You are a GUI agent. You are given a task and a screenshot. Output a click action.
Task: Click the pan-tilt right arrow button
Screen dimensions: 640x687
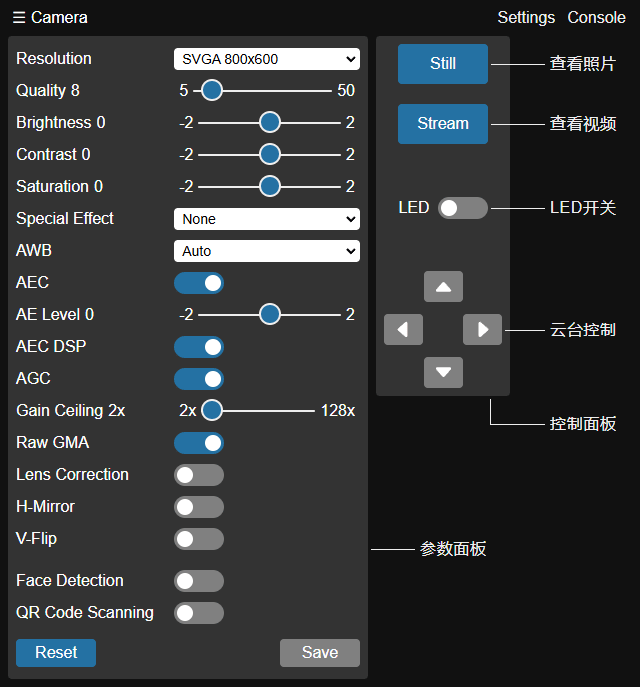click(482, 329)
